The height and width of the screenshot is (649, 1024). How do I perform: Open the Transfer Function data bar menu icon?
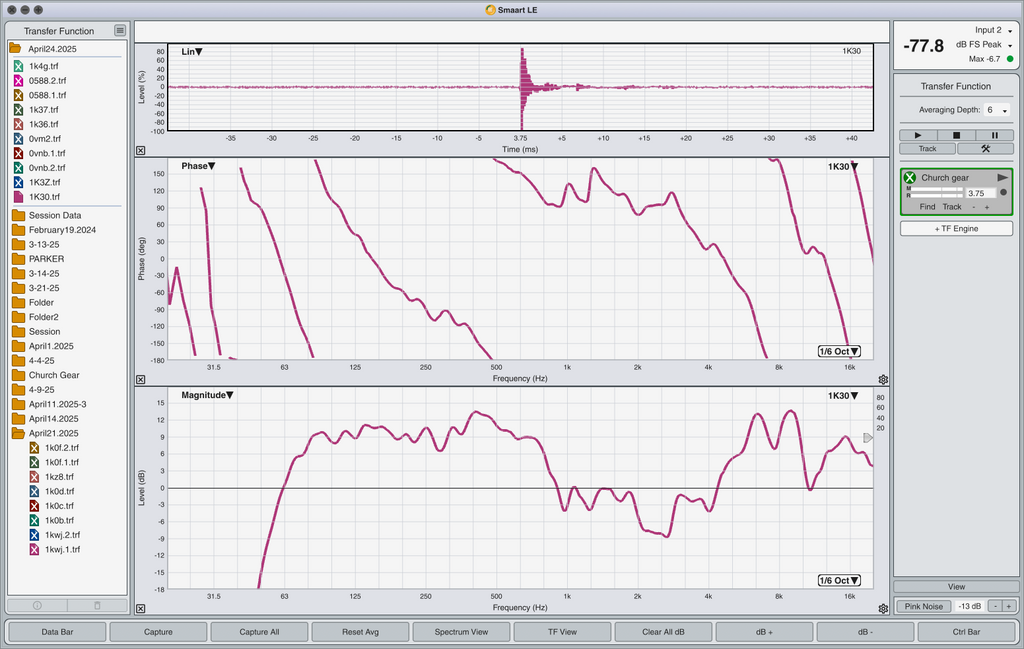pyautogui.click(x=120, y=31)
